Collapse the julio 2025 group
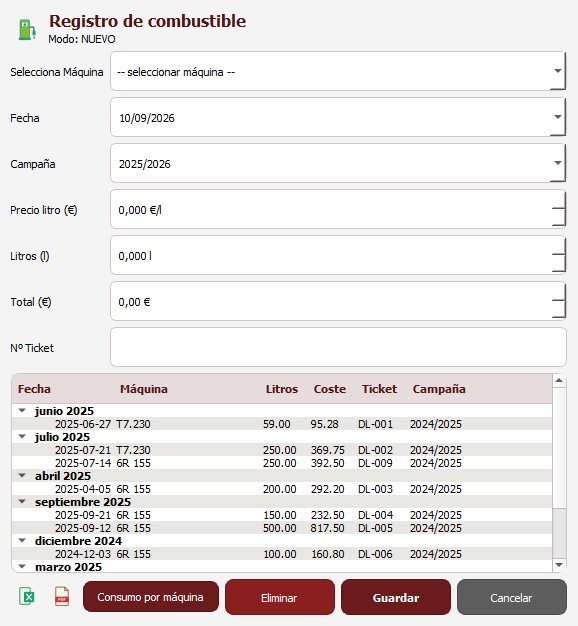Viewport: 578px width, 626px height. click(22, 436)
